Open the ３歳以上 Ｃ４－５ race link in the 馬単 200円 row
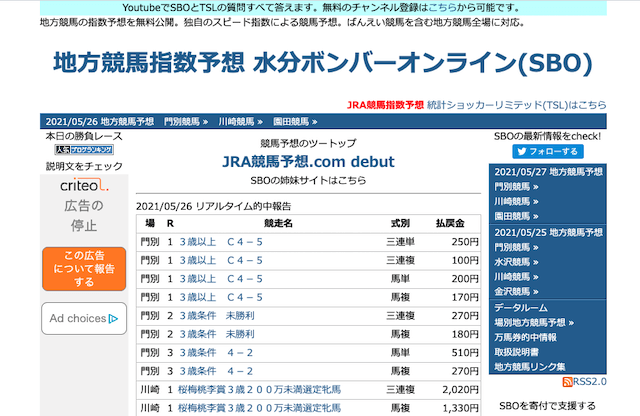This screenshot has height=416, width=640. pos(221,279)
